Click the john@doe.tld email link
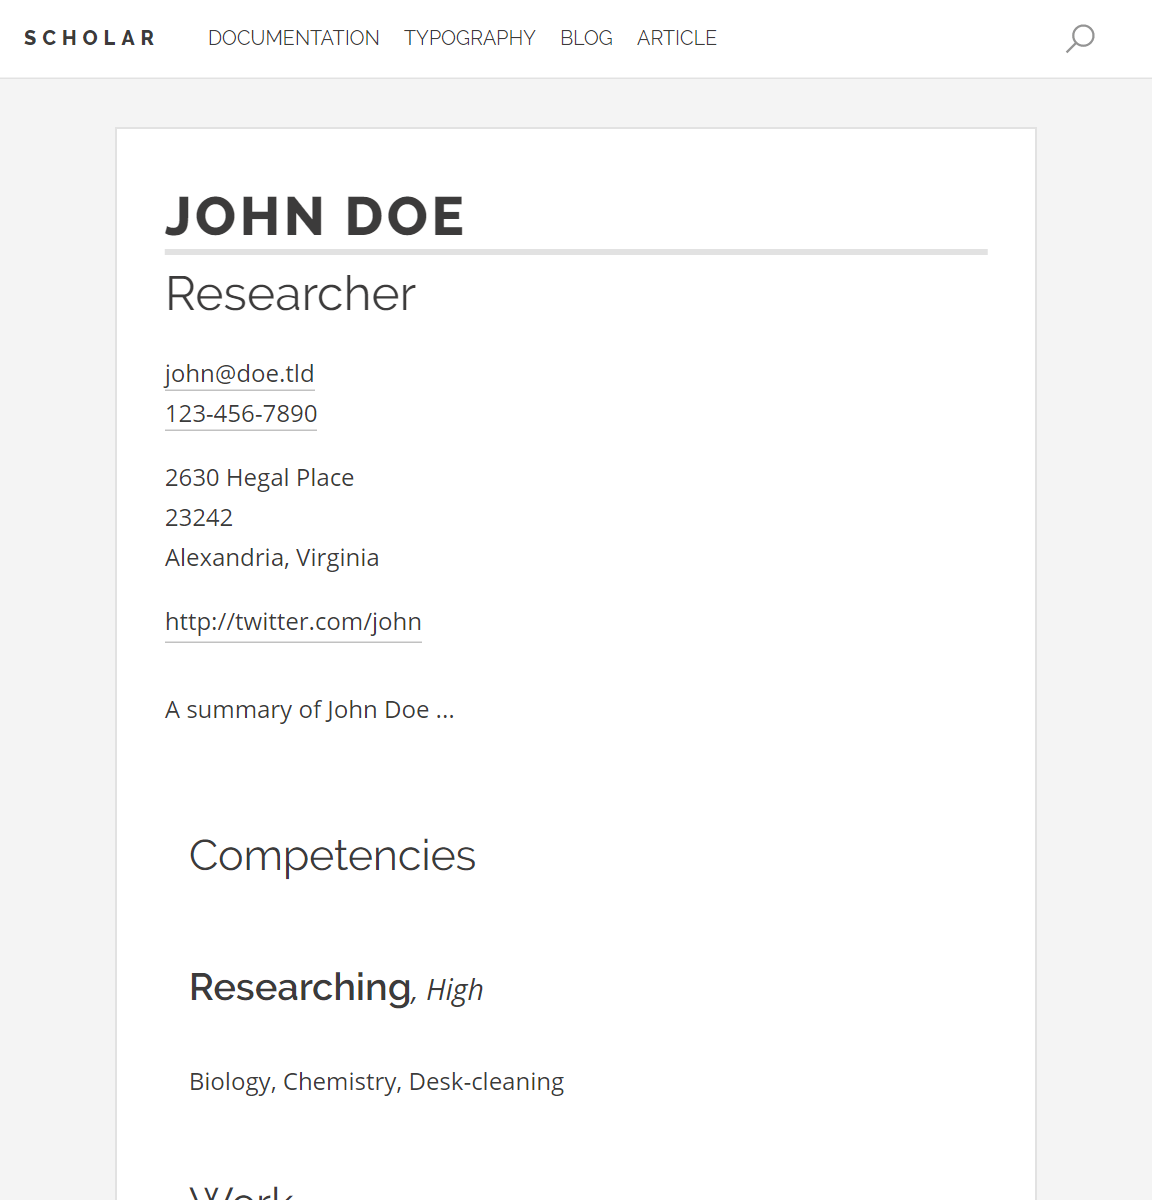The image size is (1152, 1200). point(239,374)
